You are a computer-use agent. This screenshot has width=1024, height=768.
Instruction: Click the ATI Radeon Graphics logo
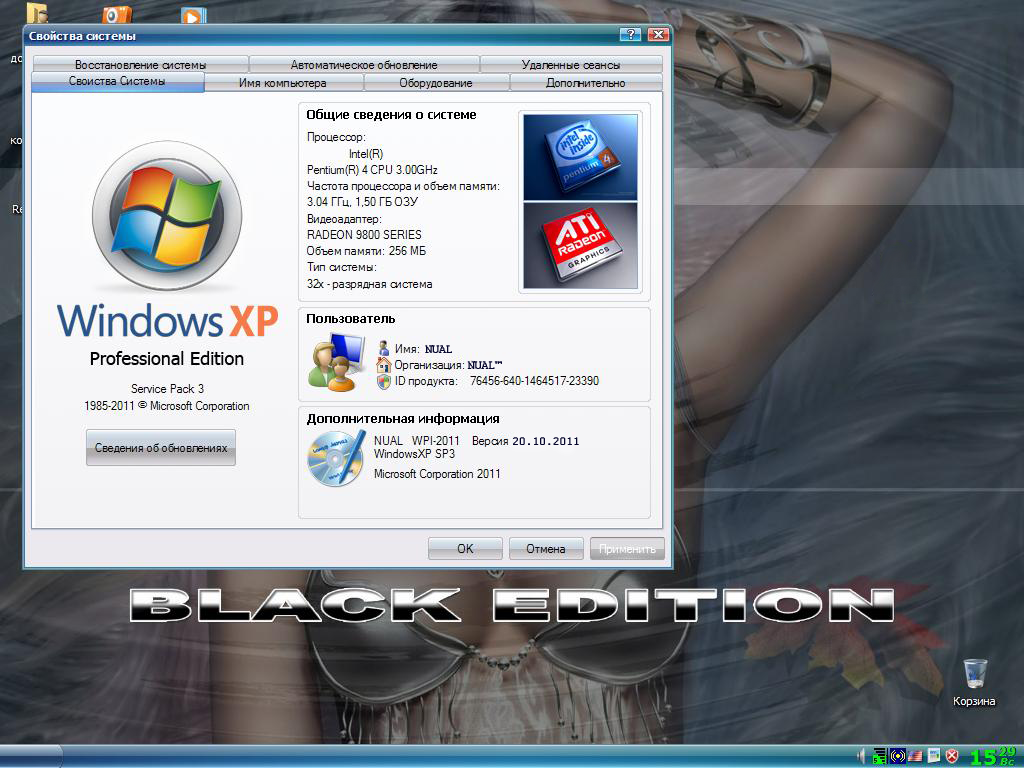point(580,246)
